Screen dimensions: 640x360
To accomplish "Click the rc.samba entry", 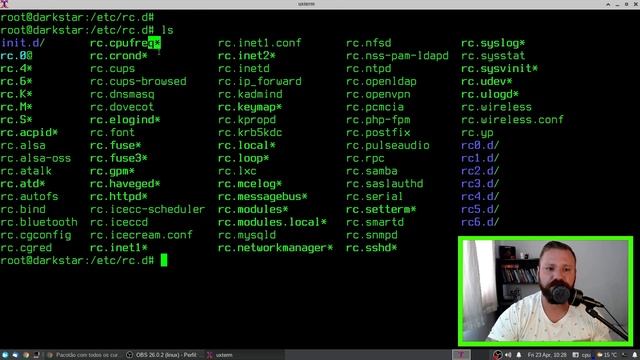I will pos(372,171).
